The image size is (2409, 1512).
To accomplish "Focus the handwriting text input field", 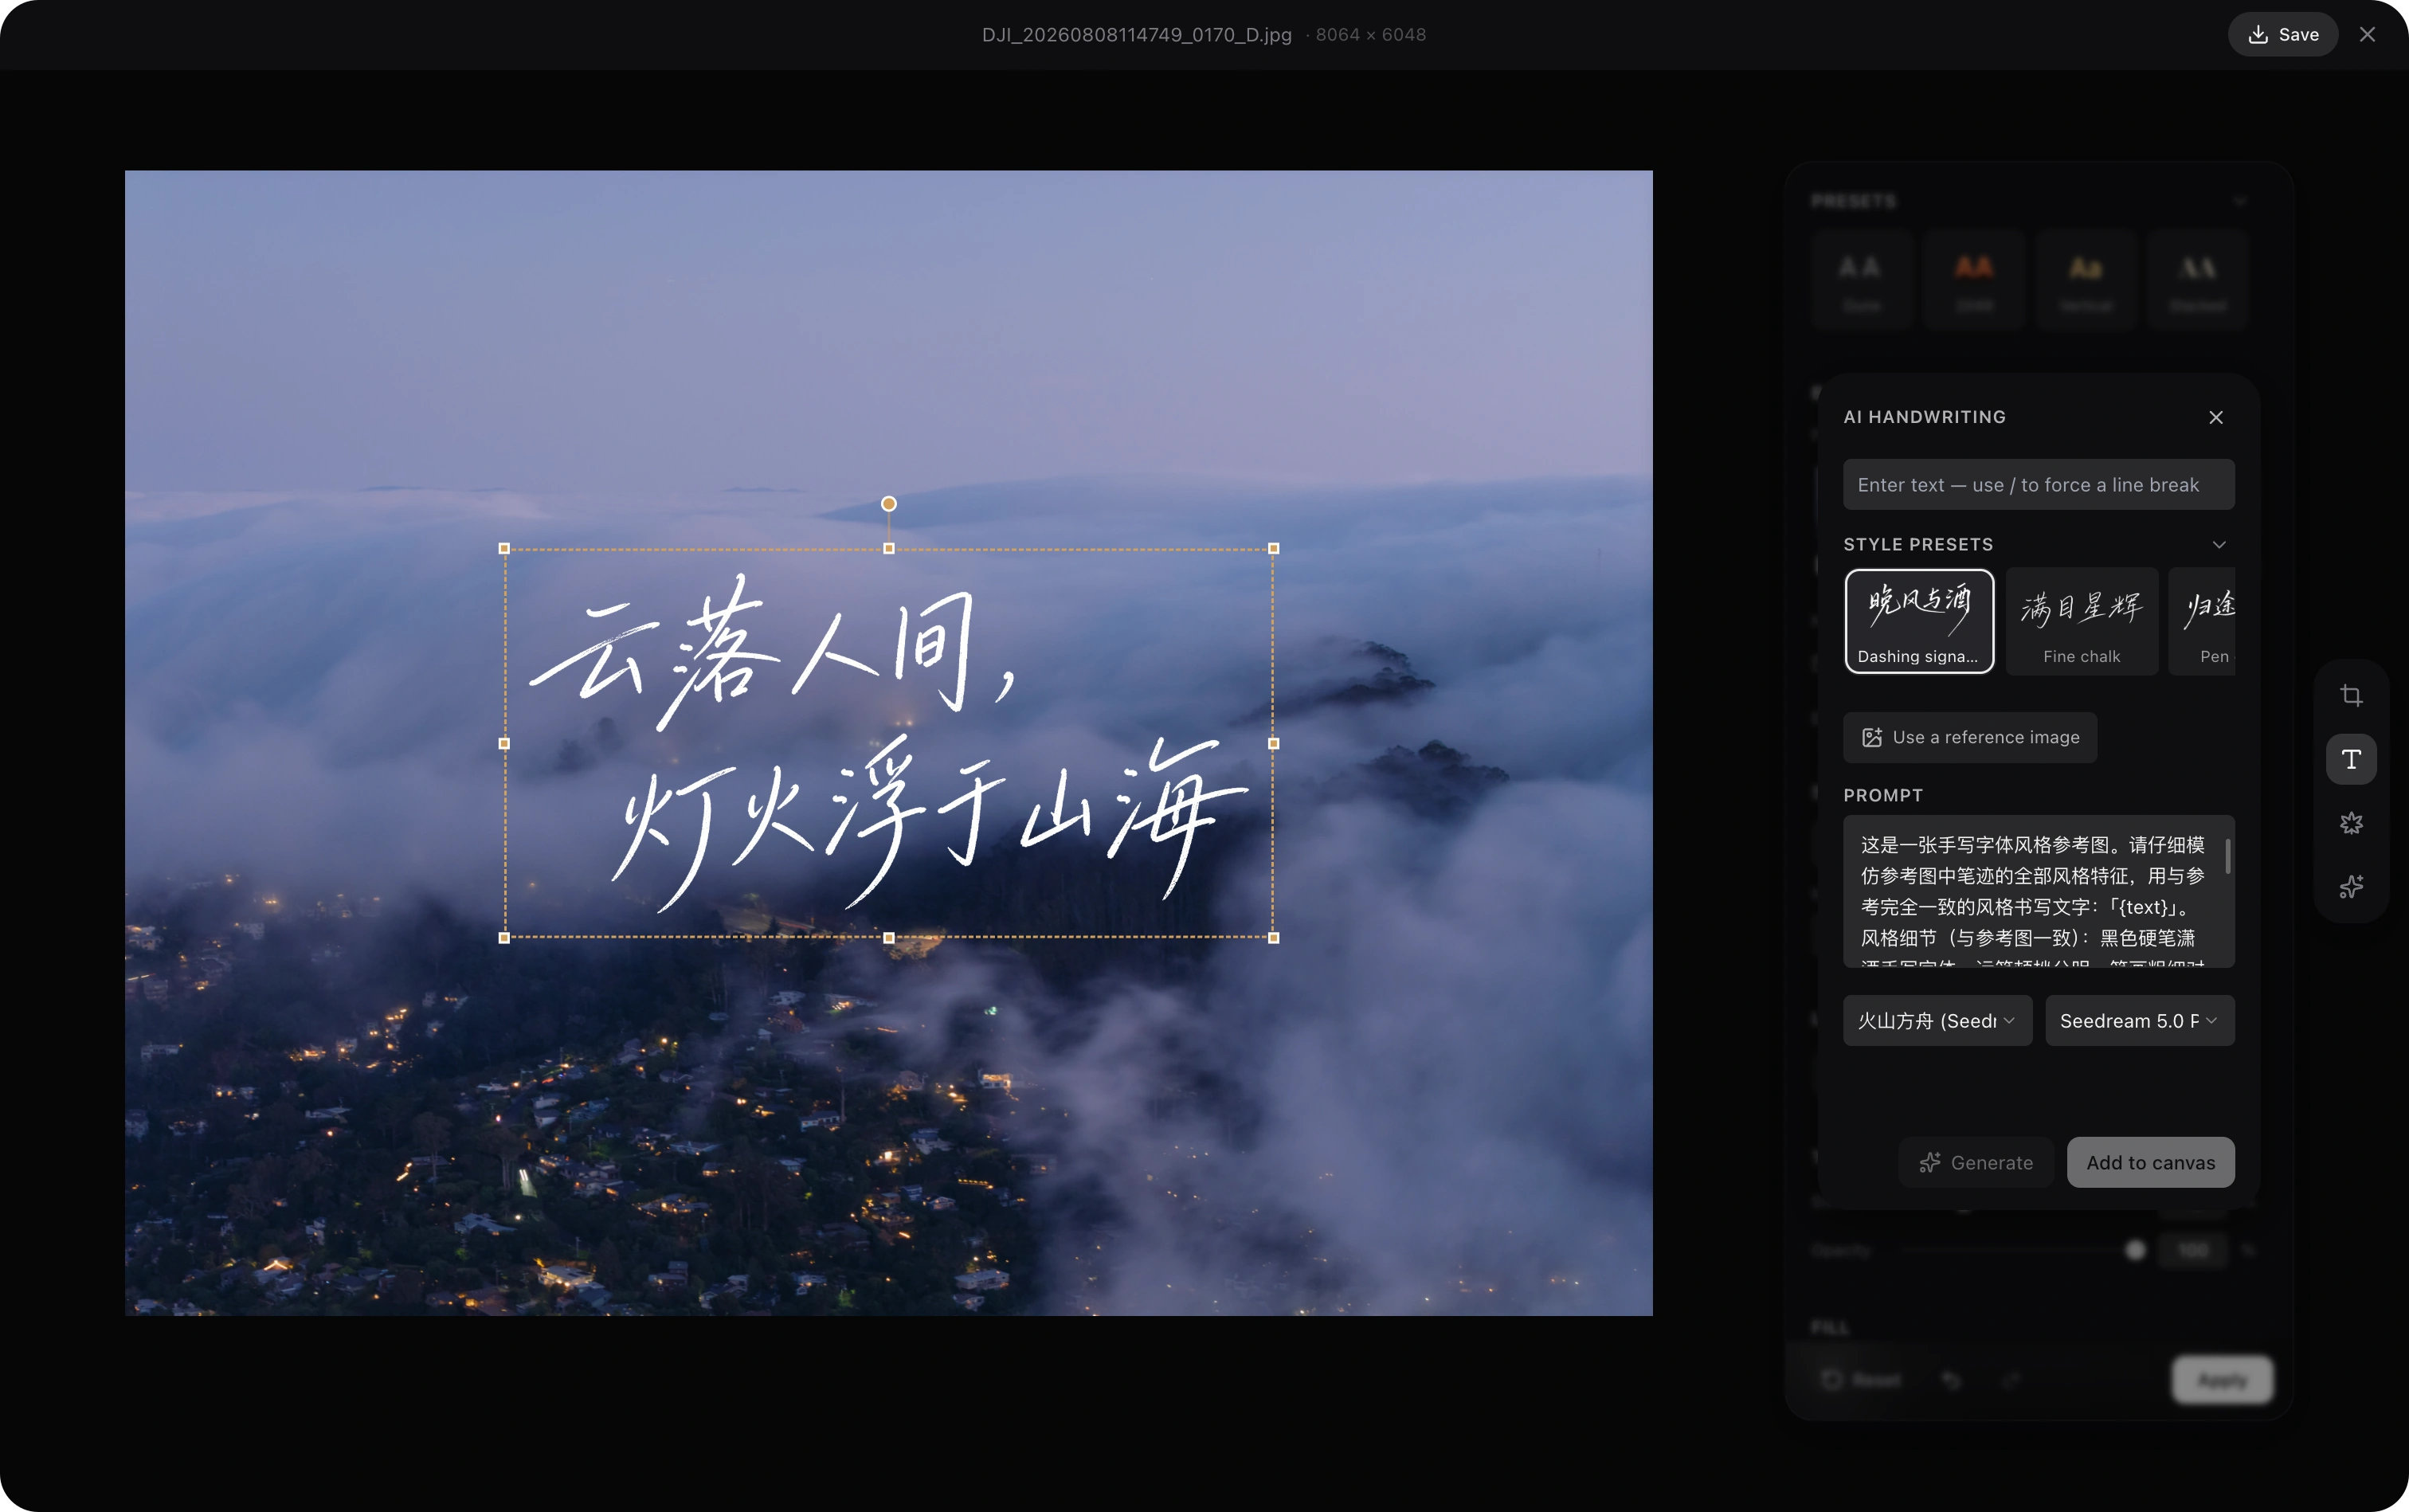I will pos(2039,485).
